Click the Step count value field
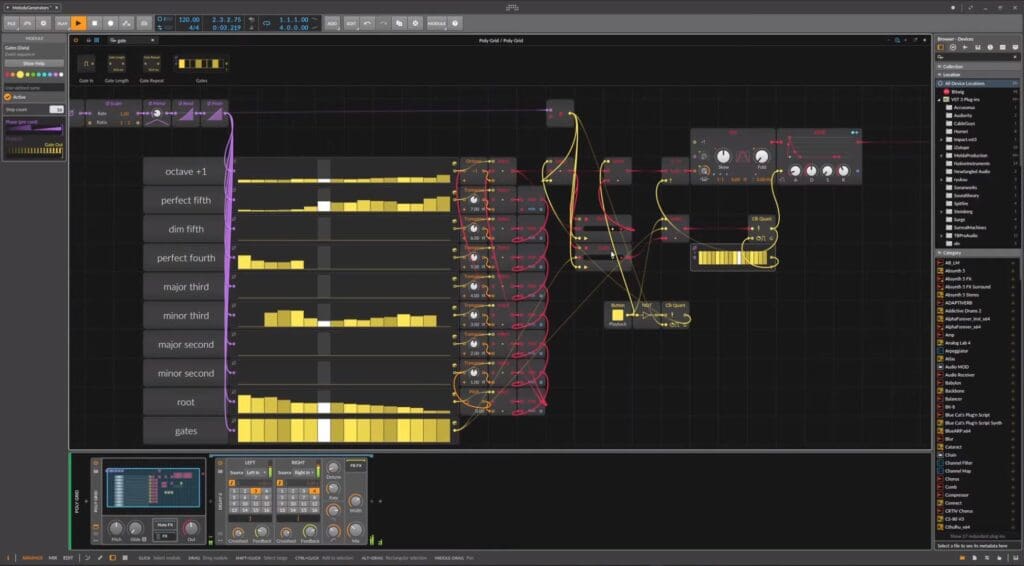Viewport: 1024px width, 566px height. [x=56, y=110]
